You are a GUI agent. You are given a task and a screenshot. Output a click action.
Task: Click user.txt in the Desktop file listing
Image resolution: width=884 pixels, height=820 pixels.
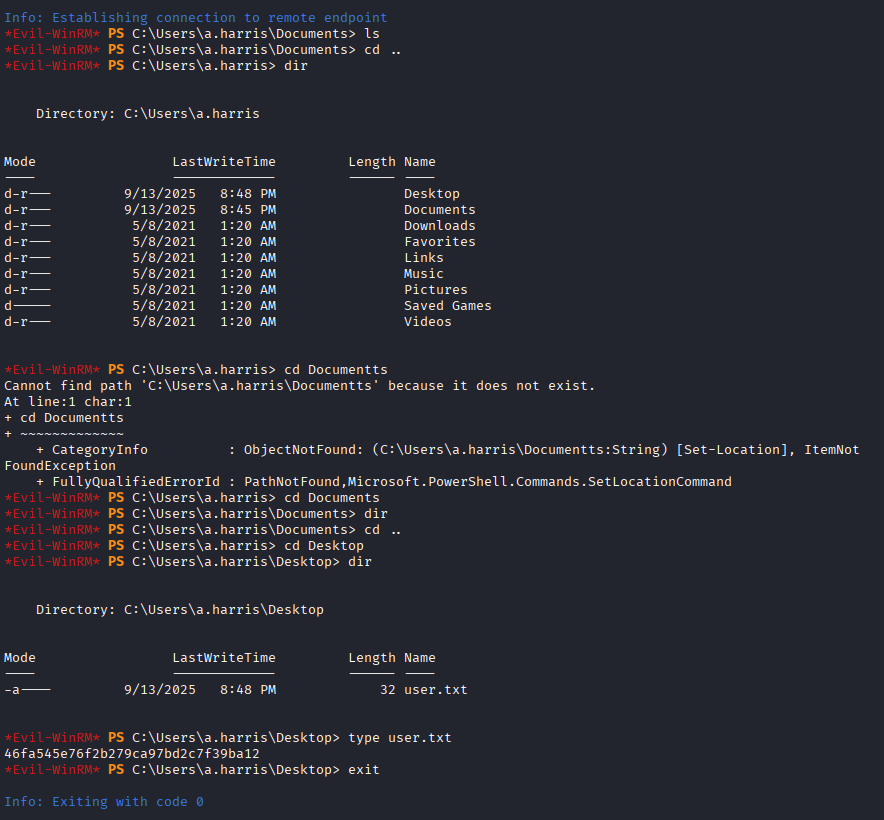coord(435,690)
